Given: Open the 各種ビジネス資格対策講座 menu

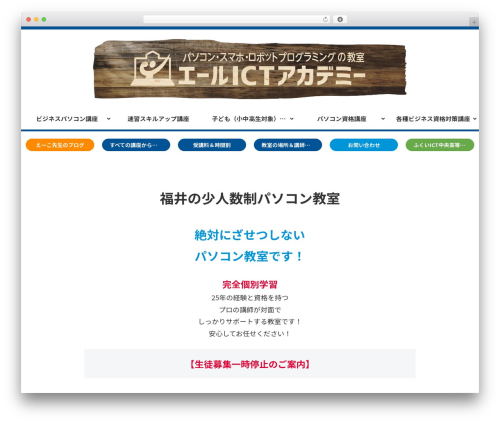Looking at the screenshot, I should (433, 119).
